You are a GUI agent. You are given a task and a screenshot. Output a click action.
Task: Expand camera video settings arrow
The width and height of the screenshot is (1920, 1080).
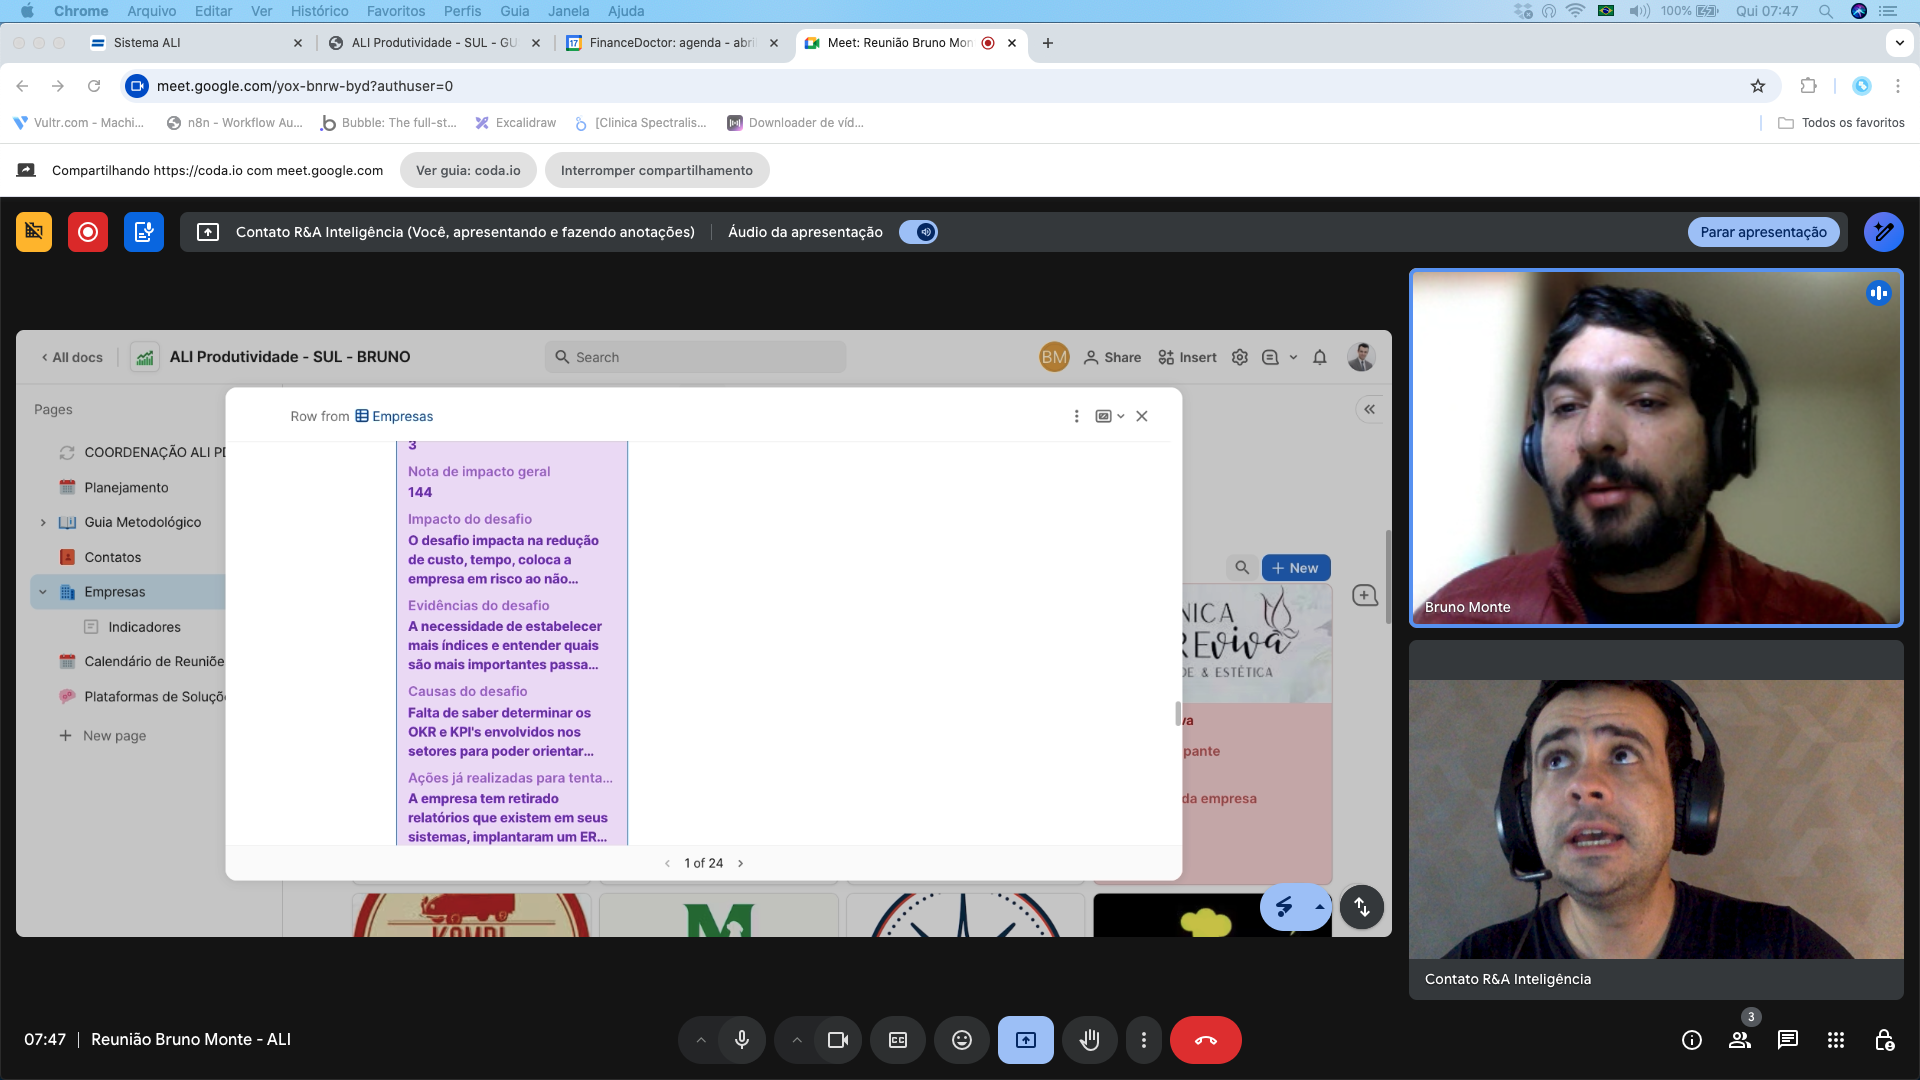[x=797, y=1040]
